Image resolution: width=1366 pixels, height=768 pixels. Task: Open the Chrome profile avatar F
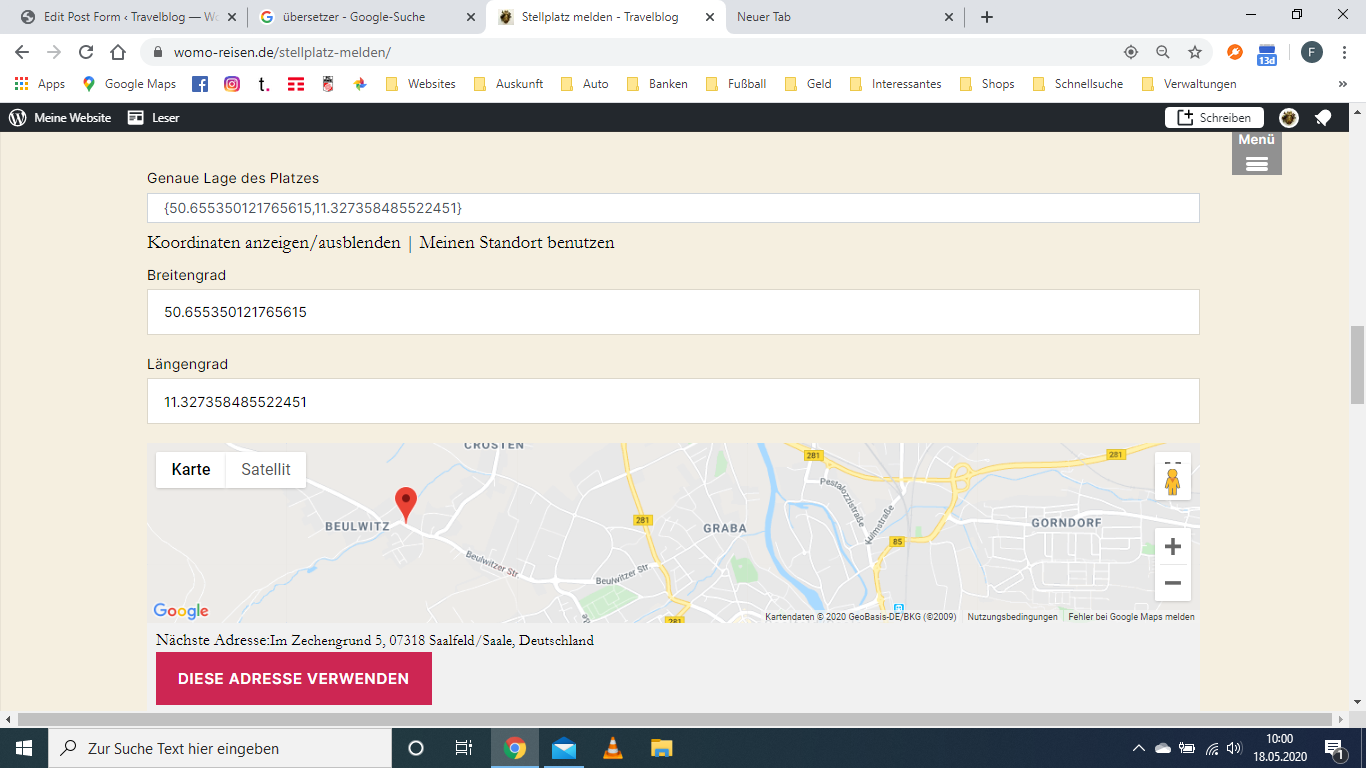[x=1311, y=52]
